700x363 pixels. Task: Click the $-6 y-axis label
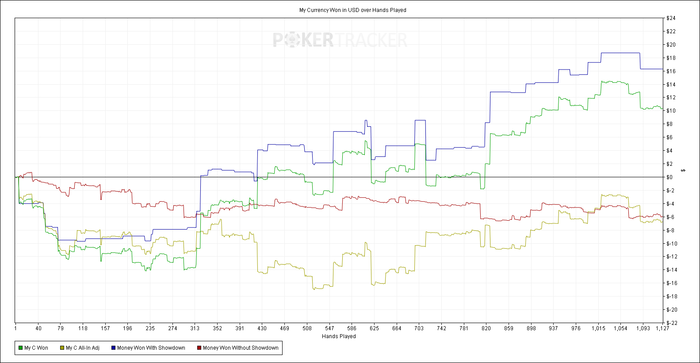671,217
